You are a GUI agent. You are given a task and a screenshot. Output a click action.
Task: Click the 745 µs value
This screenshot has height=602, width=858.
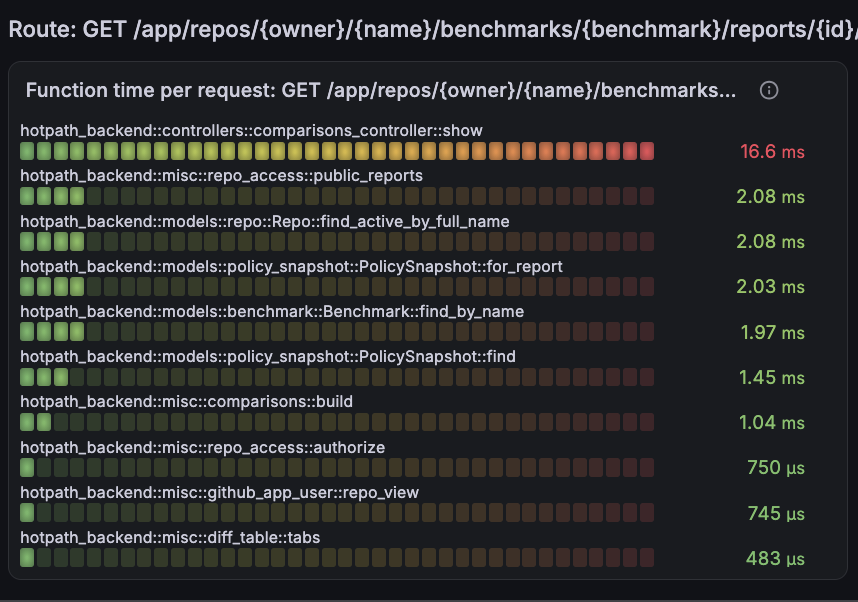[x=776, y=513]
